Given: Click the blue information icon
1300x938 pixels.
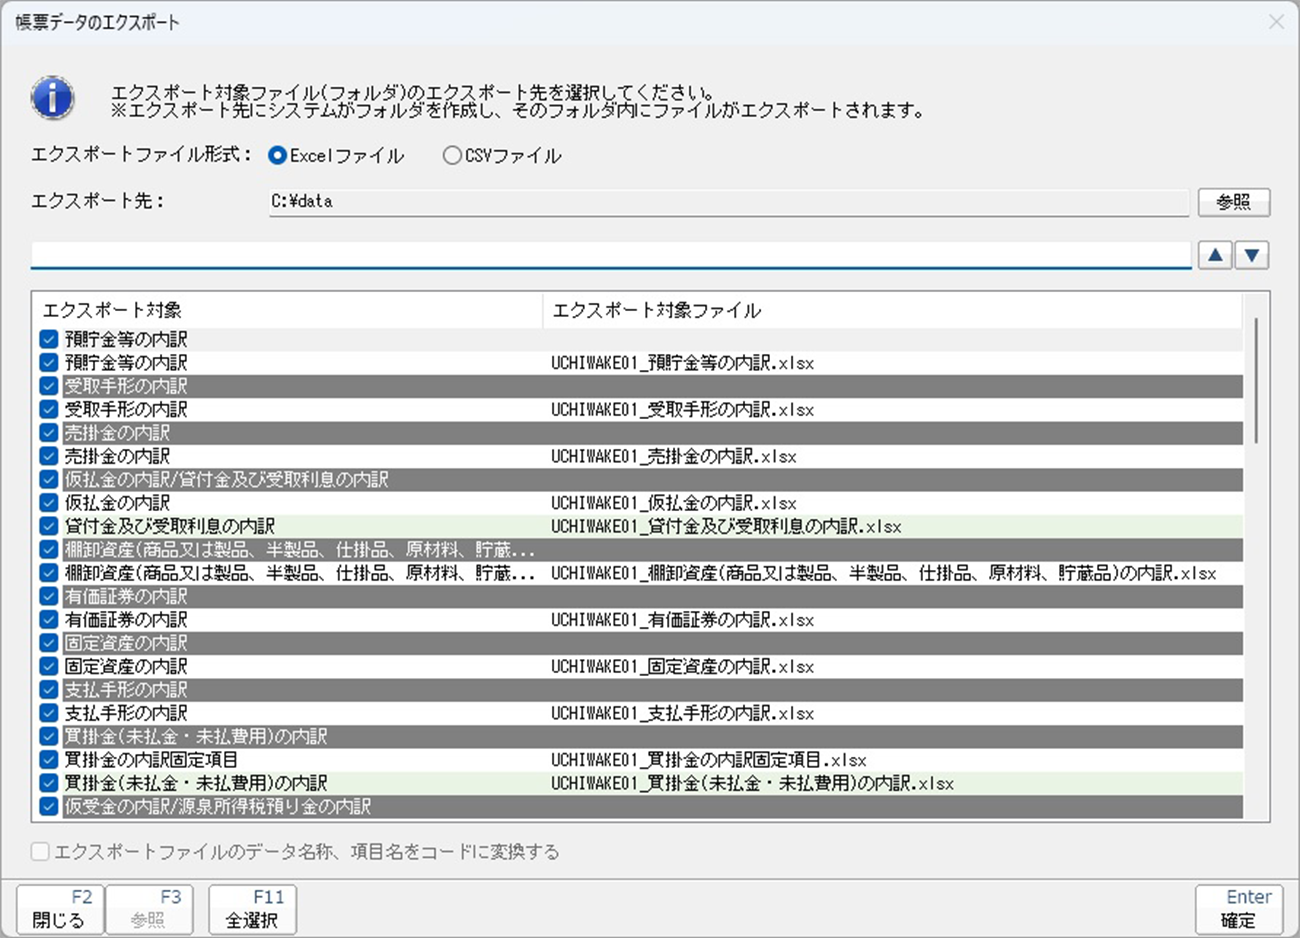Looking at the screenshot, I should coord(52,98).
